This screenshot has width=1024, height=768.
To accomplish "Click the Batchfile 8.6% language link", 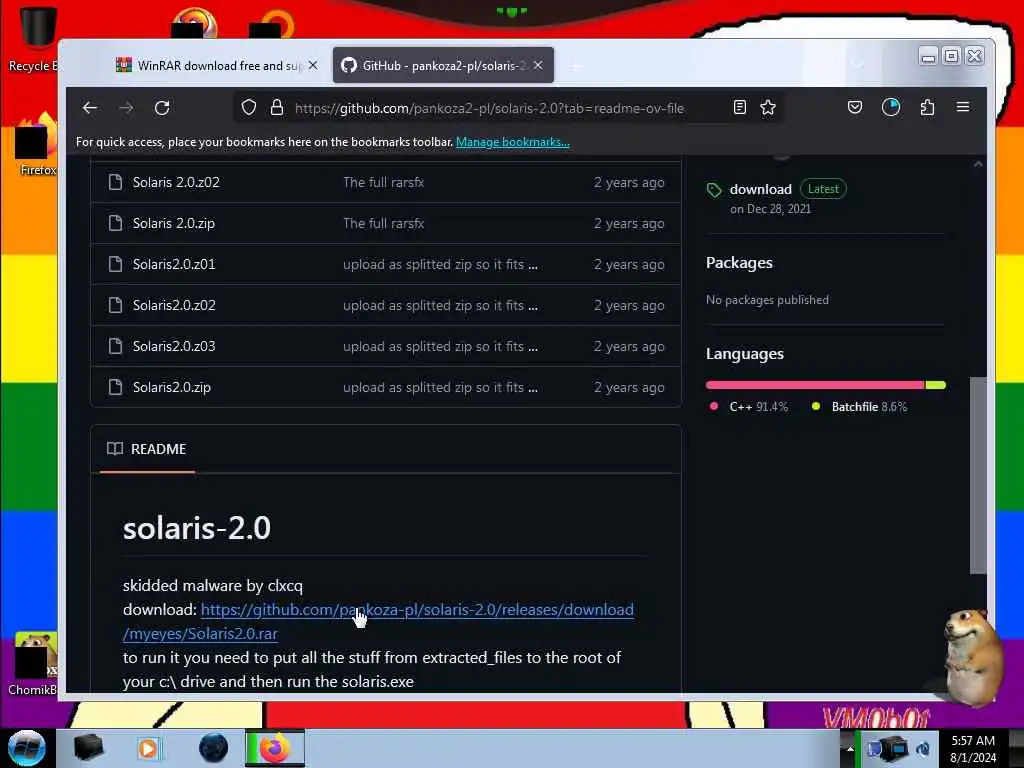I will coord(859,407).
